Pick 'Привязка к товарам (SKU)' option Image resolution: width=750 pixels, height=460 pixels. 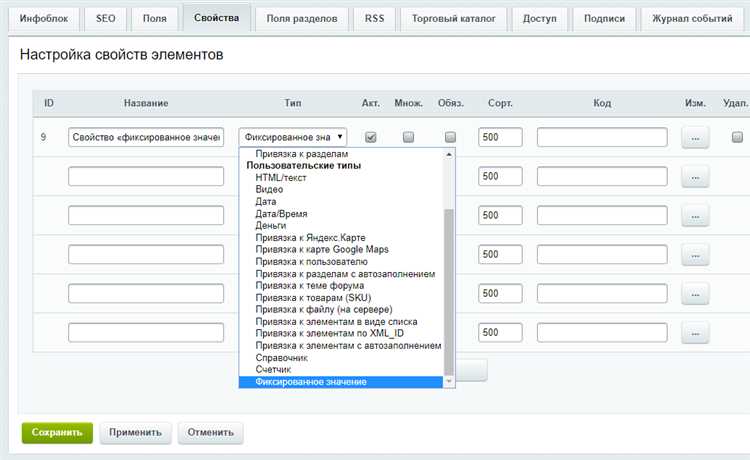tap(313, 297)
